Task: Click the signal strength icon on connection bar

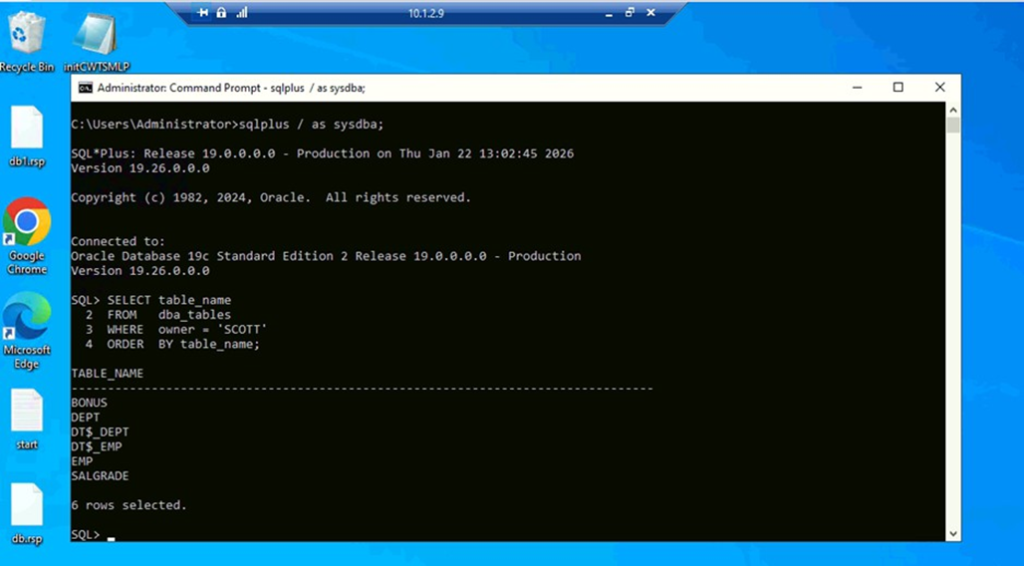Action: [242, 12]
